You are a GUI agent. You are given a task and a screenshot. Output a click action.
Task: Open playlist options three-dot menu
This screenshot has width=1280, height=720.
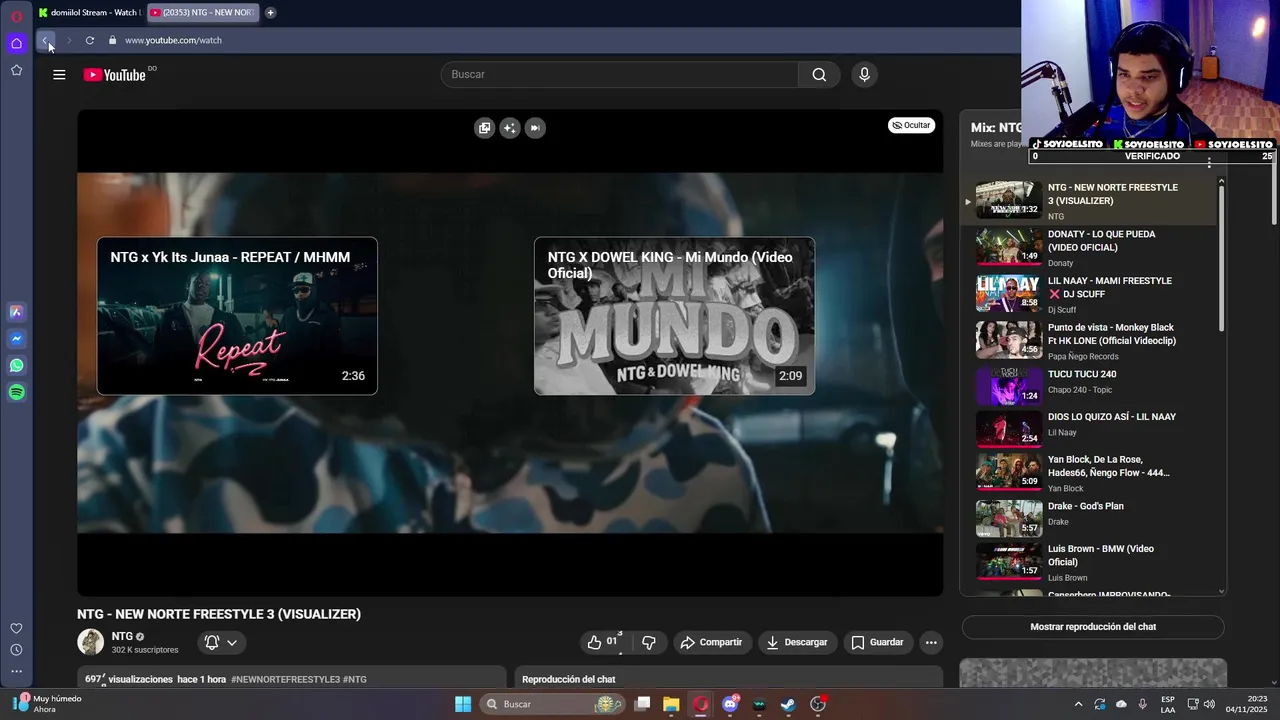[x=1209, y=162]
